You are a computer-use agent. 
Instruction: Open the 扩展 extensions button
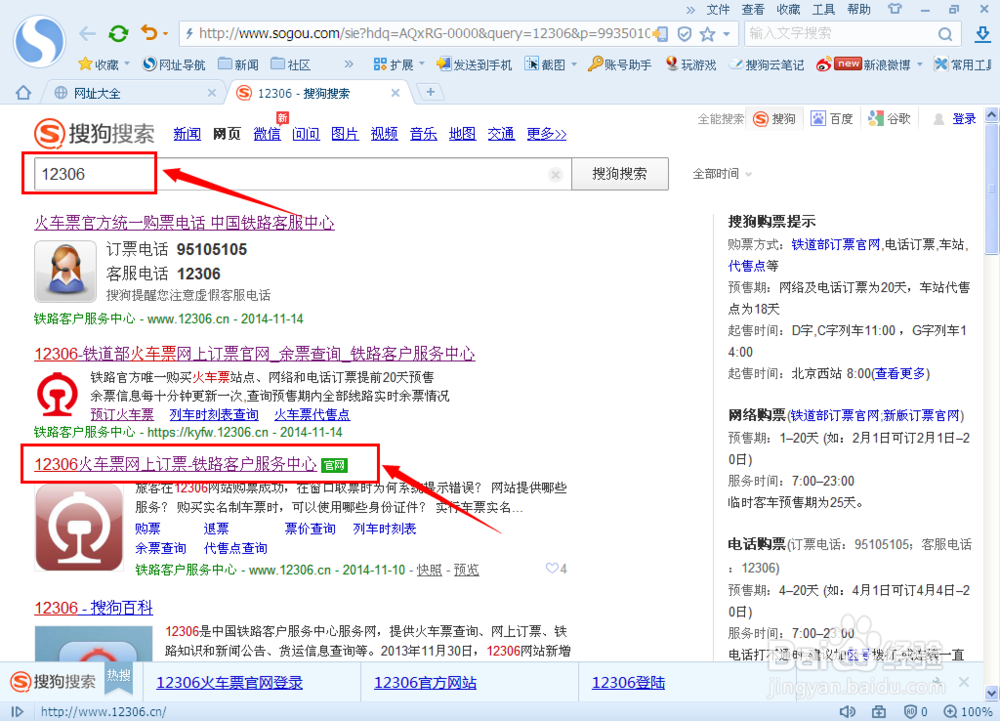(x=393, y=64)
